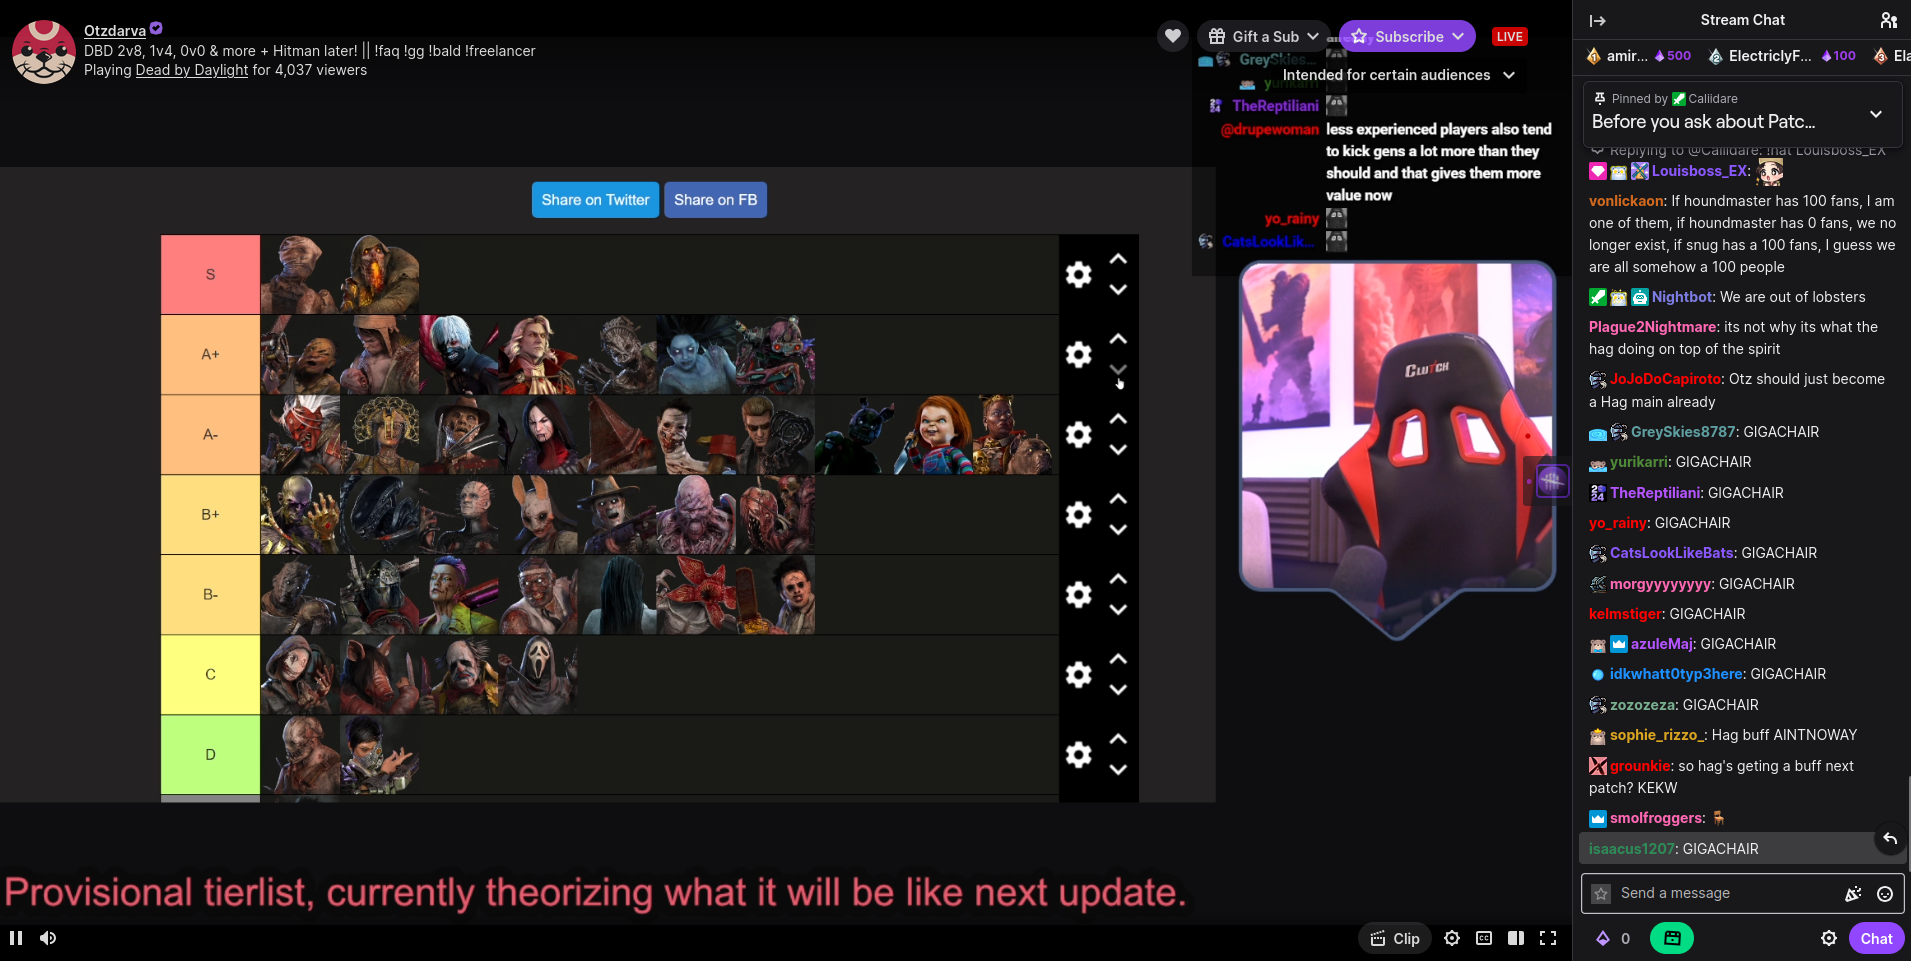Open the A- tier row settings gear
Screen dimensions: 1911x961
[1078, 435]
